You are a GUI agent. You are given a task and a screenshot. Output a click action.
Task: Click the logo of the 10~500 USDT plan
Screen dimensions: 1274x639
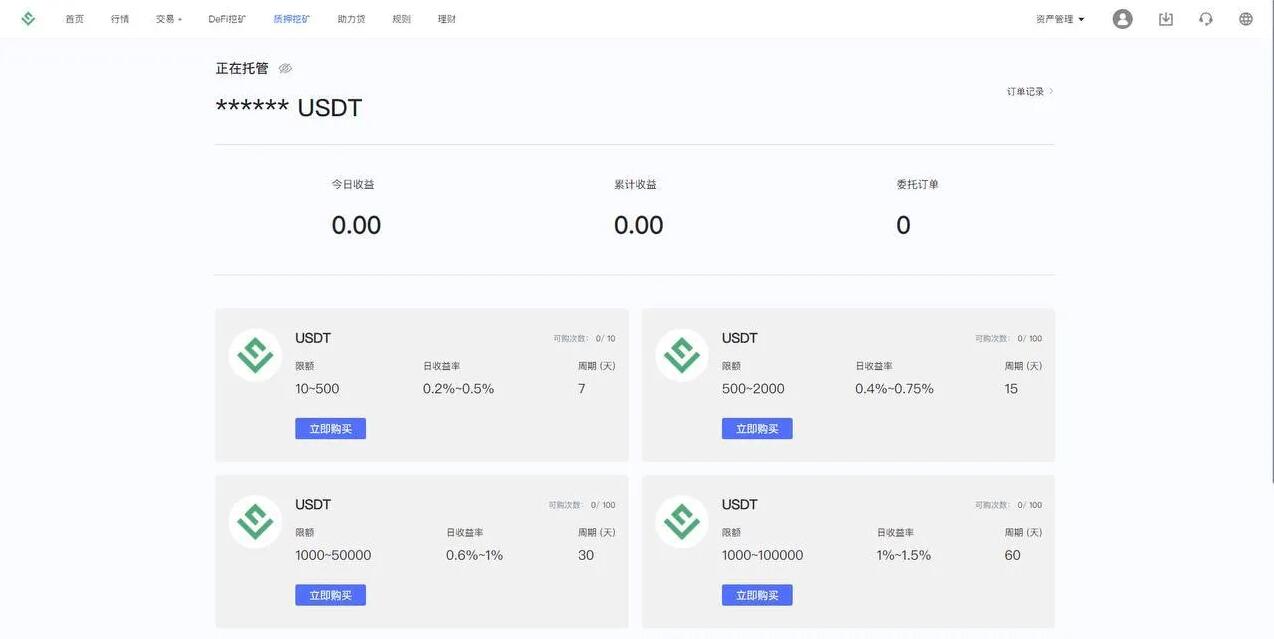(x=255, y=355)
